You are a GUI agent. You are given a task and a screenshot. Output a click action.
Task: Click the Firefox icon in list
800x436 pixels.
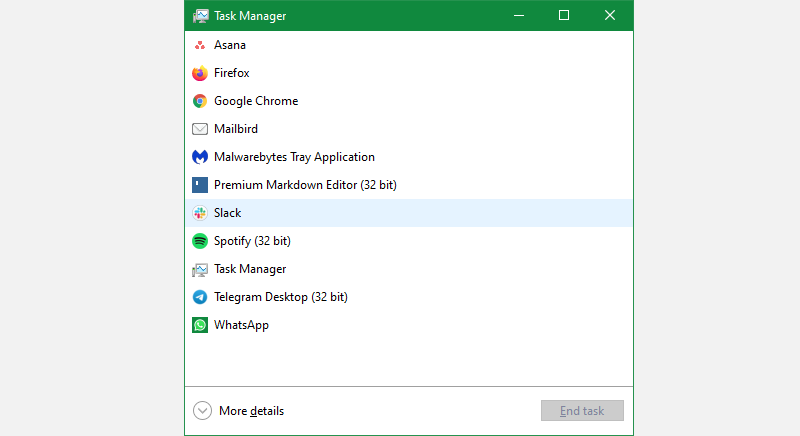[x=200, y=73]
